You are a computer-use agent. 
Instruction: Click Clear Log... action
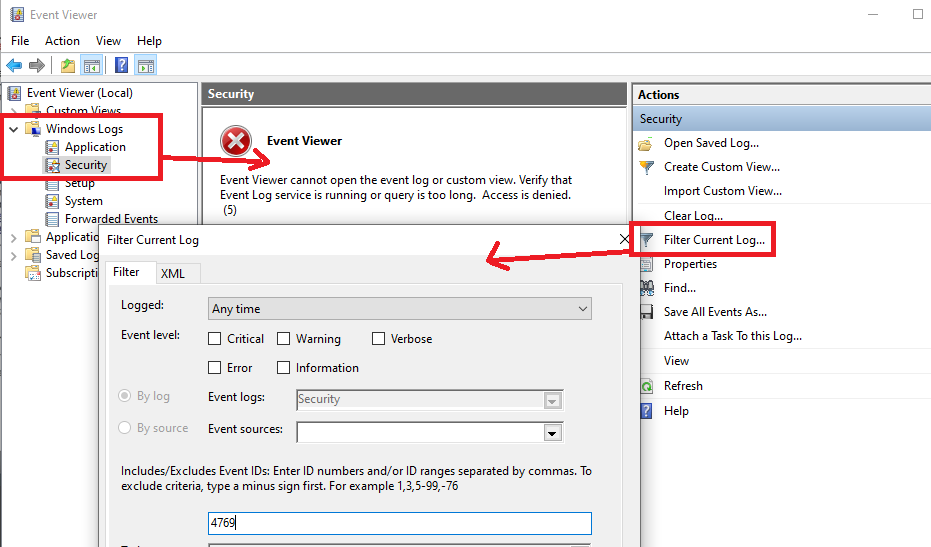tap(694, 216)
